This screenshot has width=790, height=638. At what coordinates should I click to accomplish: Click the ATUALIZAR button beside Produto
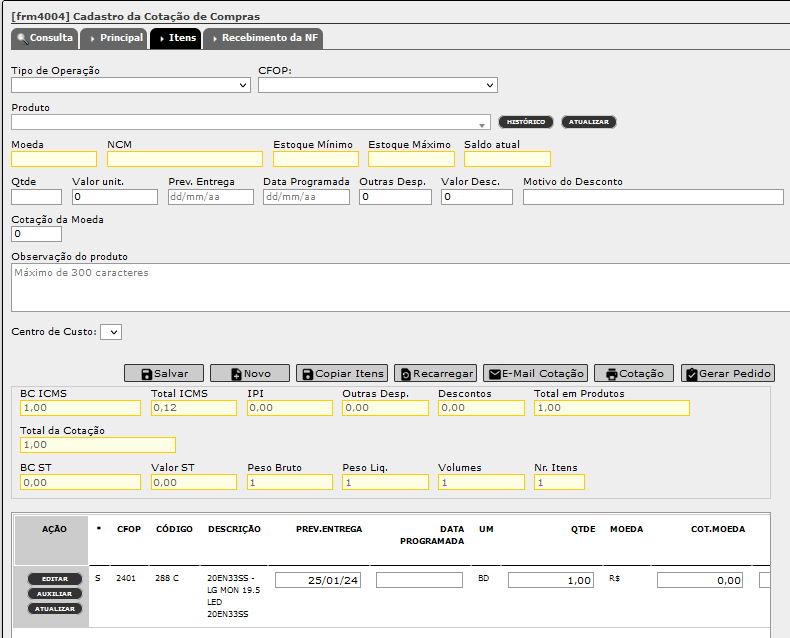tap(588, 122)
